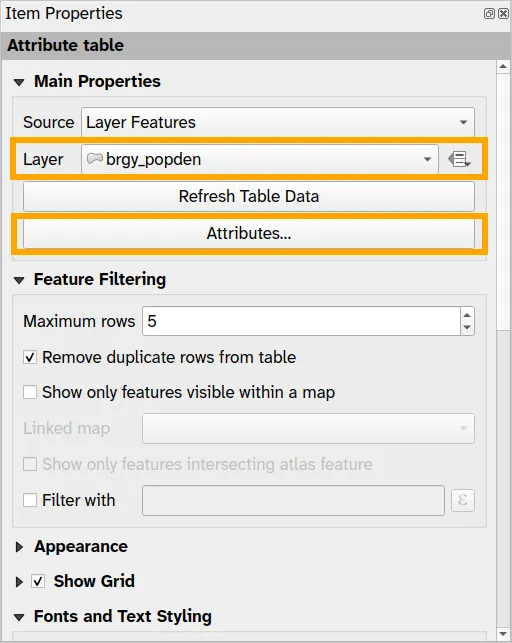Image resolution: width=512 pixels, height=643 pixels.
Task: Enable the Filter with checkbox
Action: pyautogui.click(x=30, y=500)
